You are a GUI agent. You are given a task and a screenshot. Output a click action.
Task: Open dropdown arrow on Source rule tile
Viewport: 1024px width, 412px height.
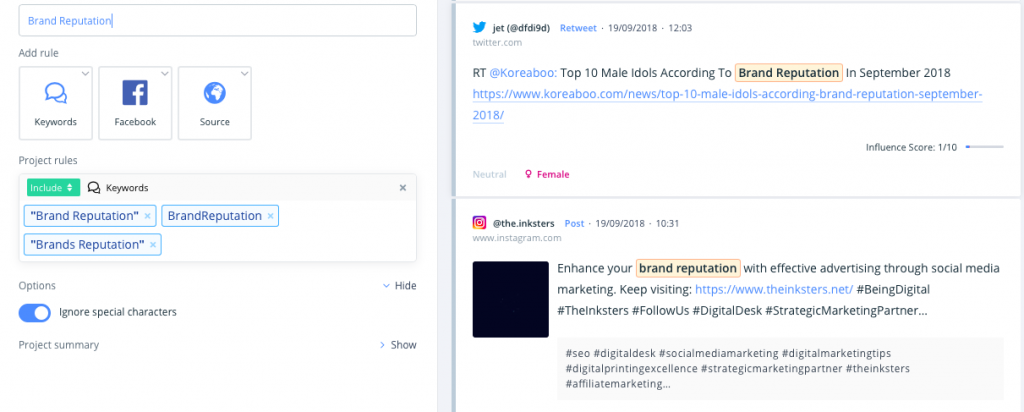coord(244,73)
